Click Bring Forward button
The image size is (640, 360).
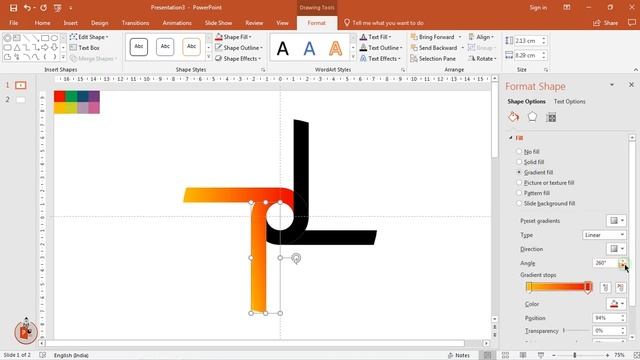(433, 37)
